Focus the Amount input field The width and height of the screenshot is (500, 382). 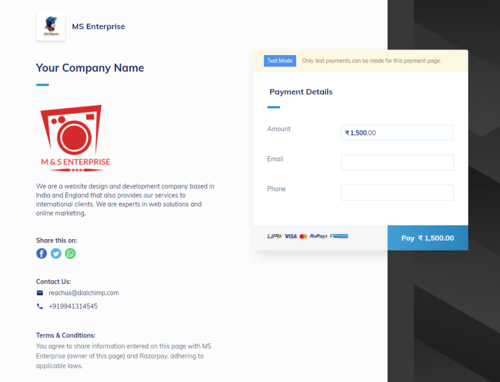tap(397, 133)
